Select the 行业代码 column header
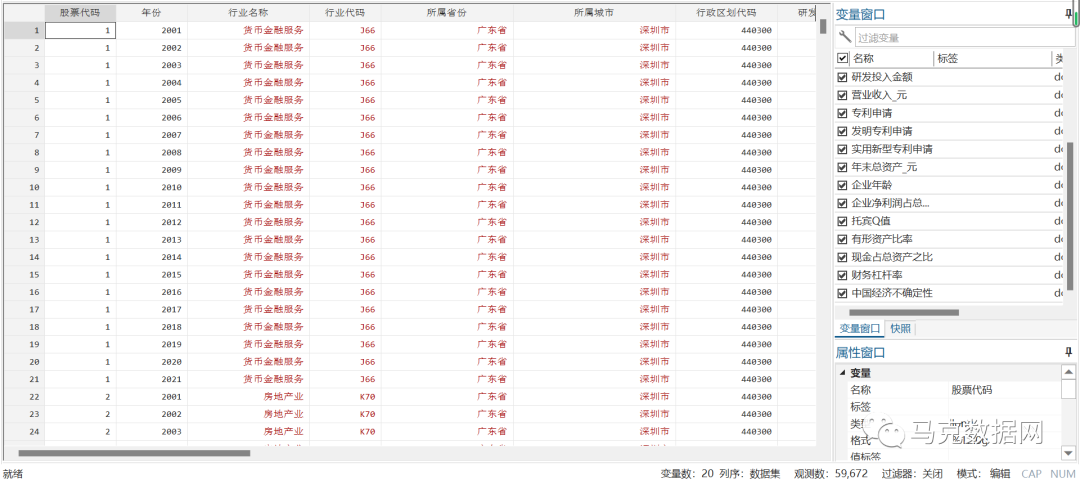Viewport: 1080px width, 480px height. pos(345,13)
